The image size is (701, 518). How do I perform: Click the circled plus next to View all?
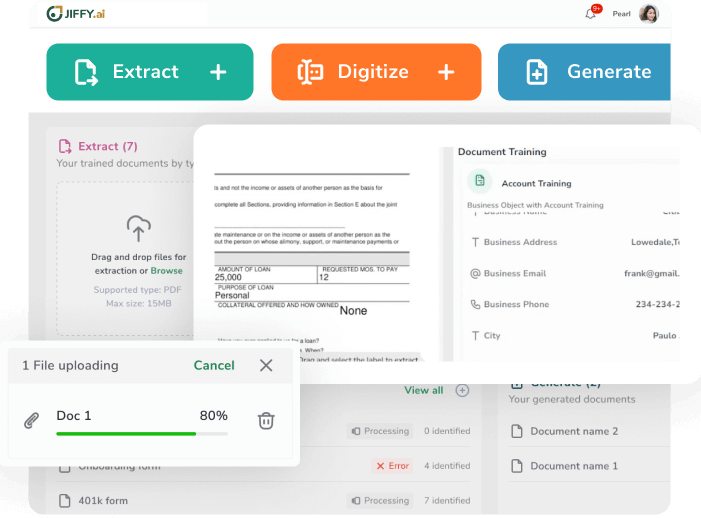coord(462,390)
